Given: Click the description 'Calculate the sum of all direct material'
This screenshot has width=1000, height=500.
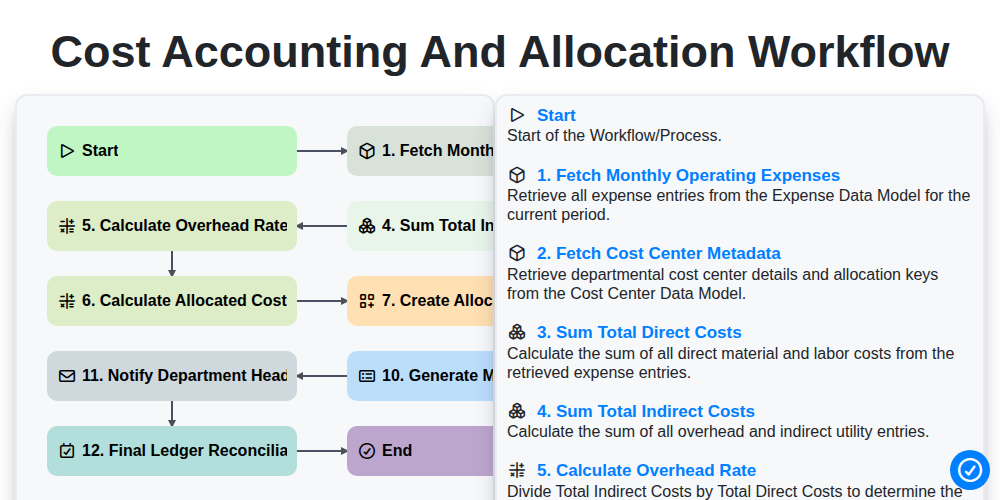Looking at the screenshot, I should [730, 363].
